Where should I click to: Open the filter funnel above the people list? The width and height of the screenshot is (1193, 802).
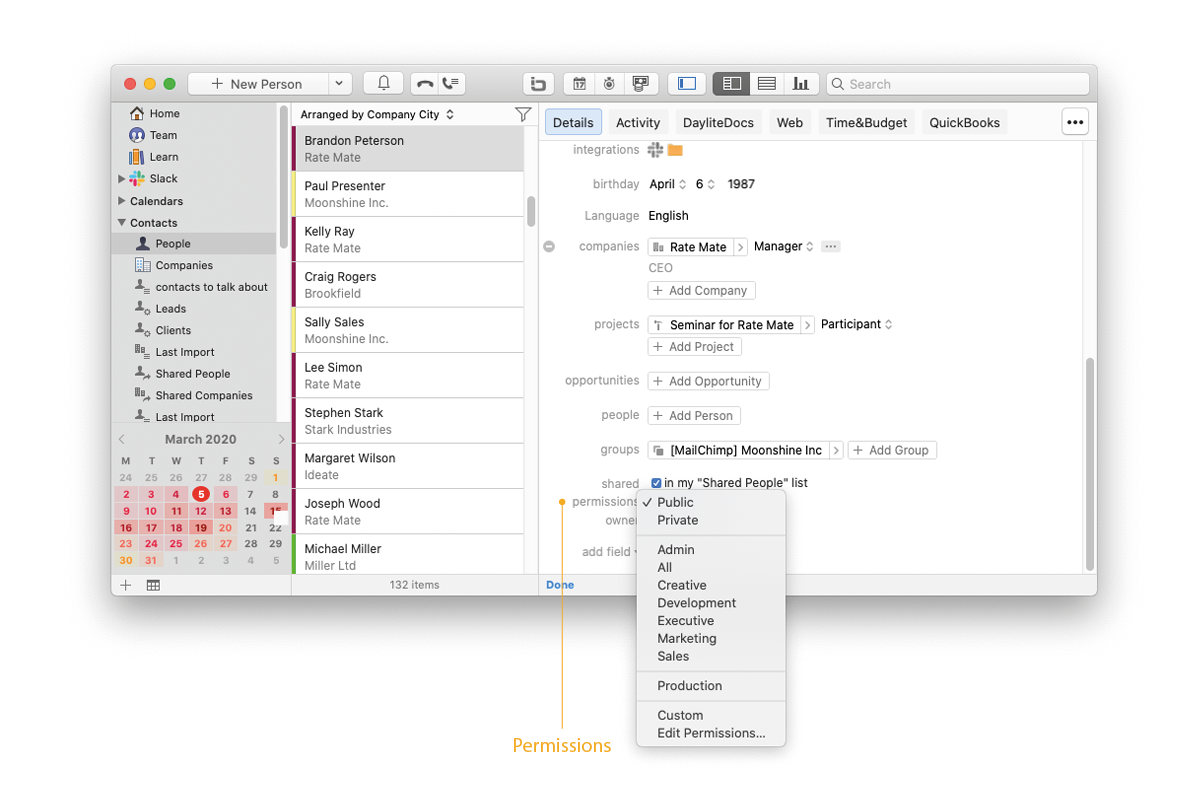click(x=523, y=114)
